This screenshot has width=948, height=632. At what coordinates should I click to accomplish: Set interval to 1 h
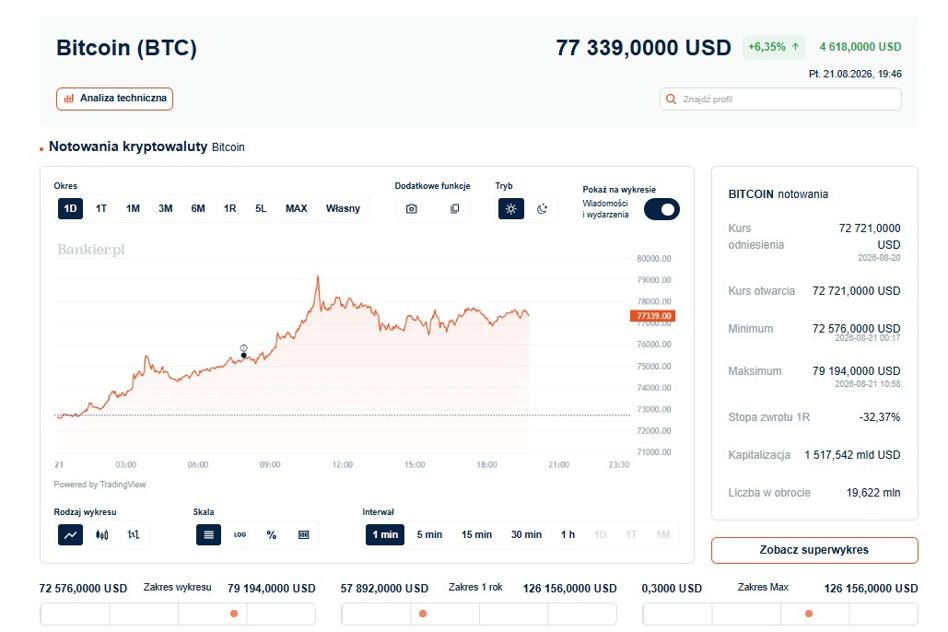(x=568, y=535)
